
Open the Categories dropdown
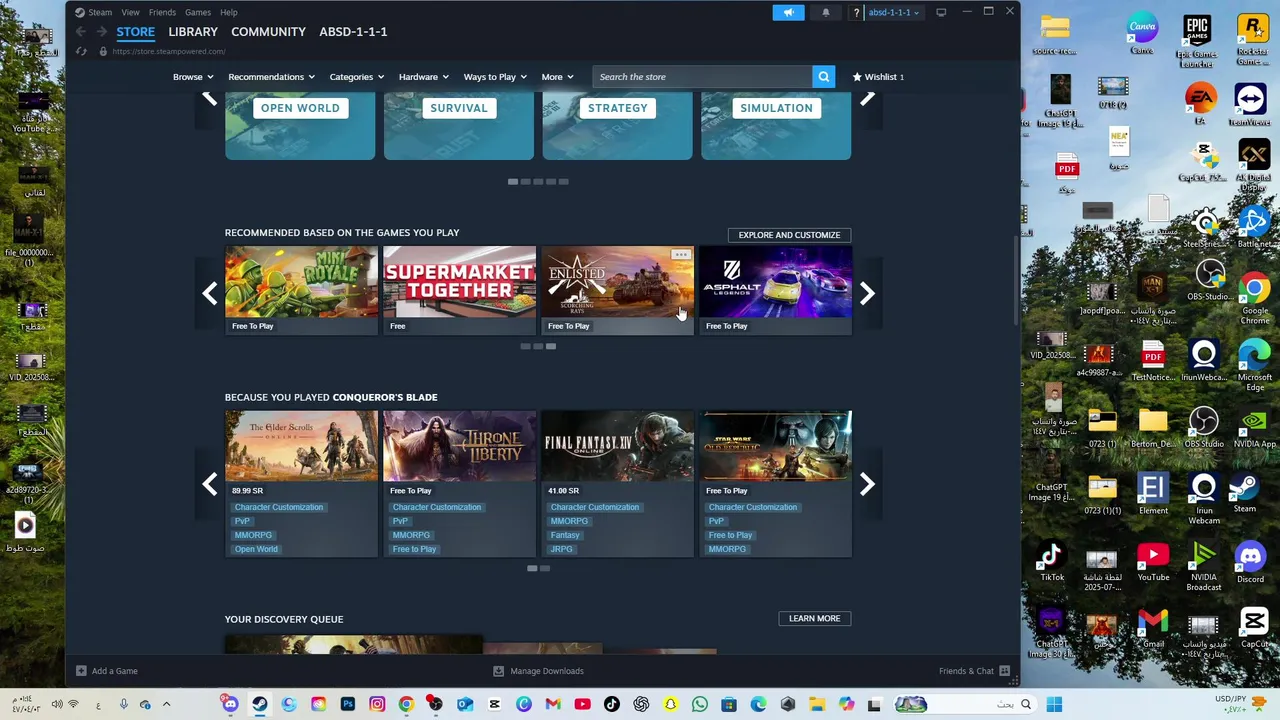[357, 77]
